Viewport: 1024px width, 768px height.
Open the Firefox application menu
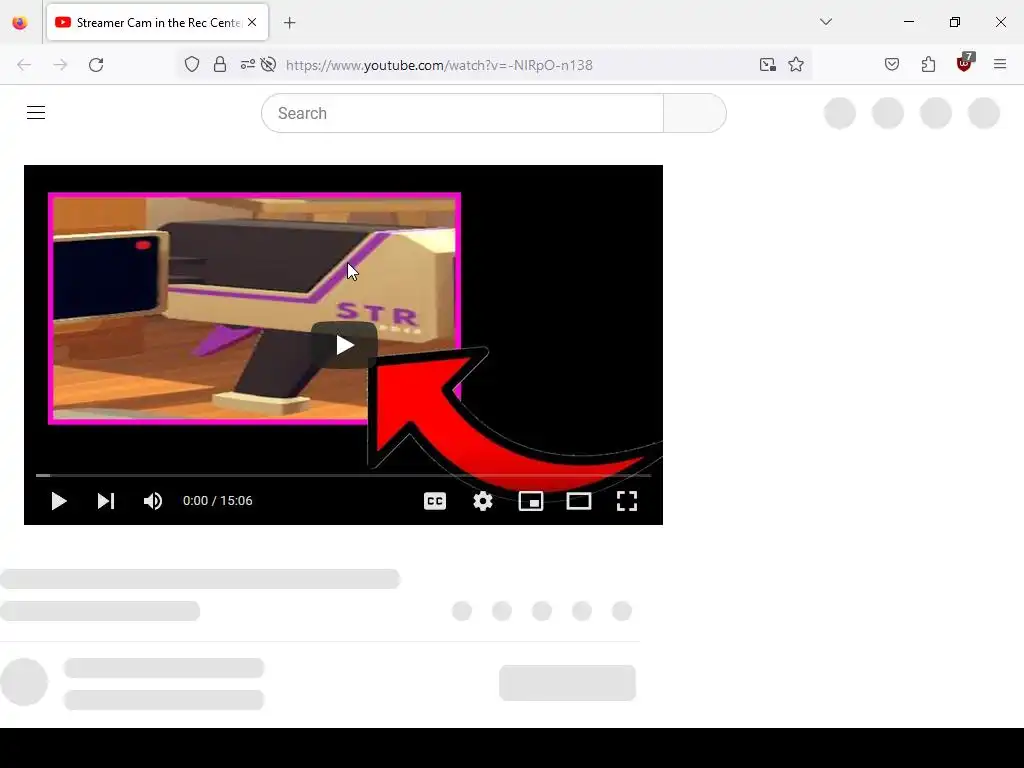pos(1000,64)
